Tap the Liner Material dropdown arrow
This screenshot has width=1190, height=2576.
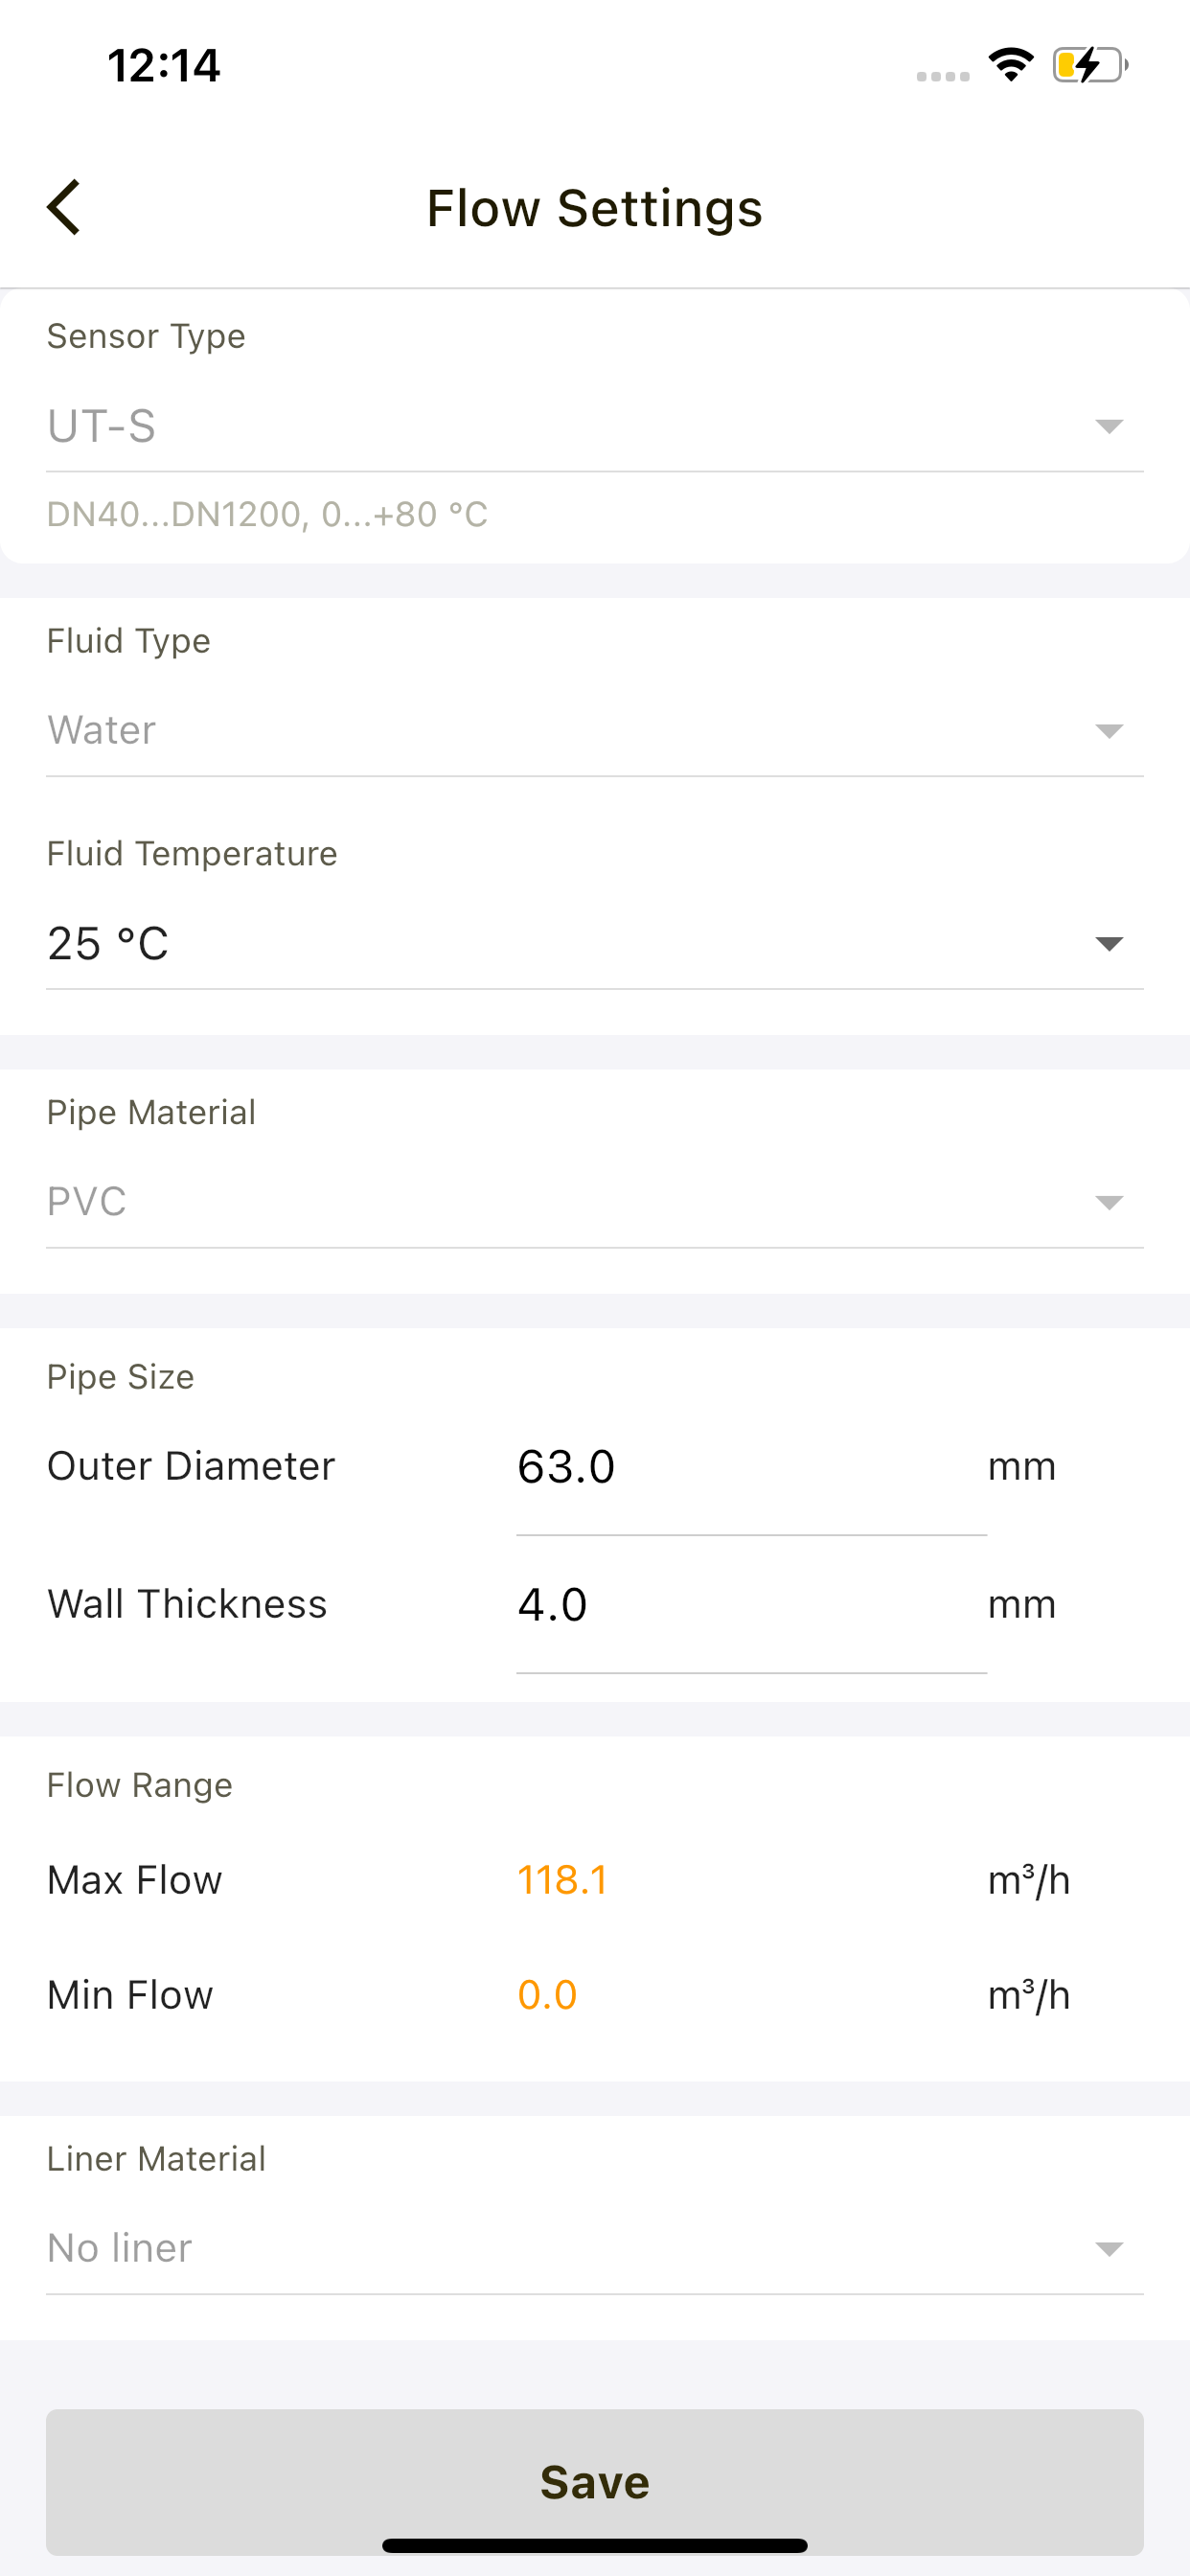[x=1108, y=2249]
